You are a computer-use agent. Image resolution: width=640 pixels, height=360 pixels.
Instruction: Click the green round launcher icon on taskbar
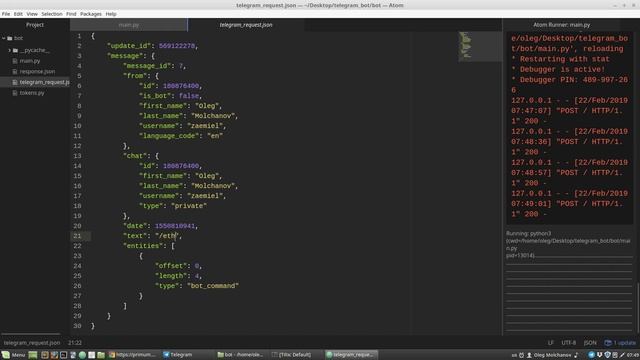click(82, 355)
